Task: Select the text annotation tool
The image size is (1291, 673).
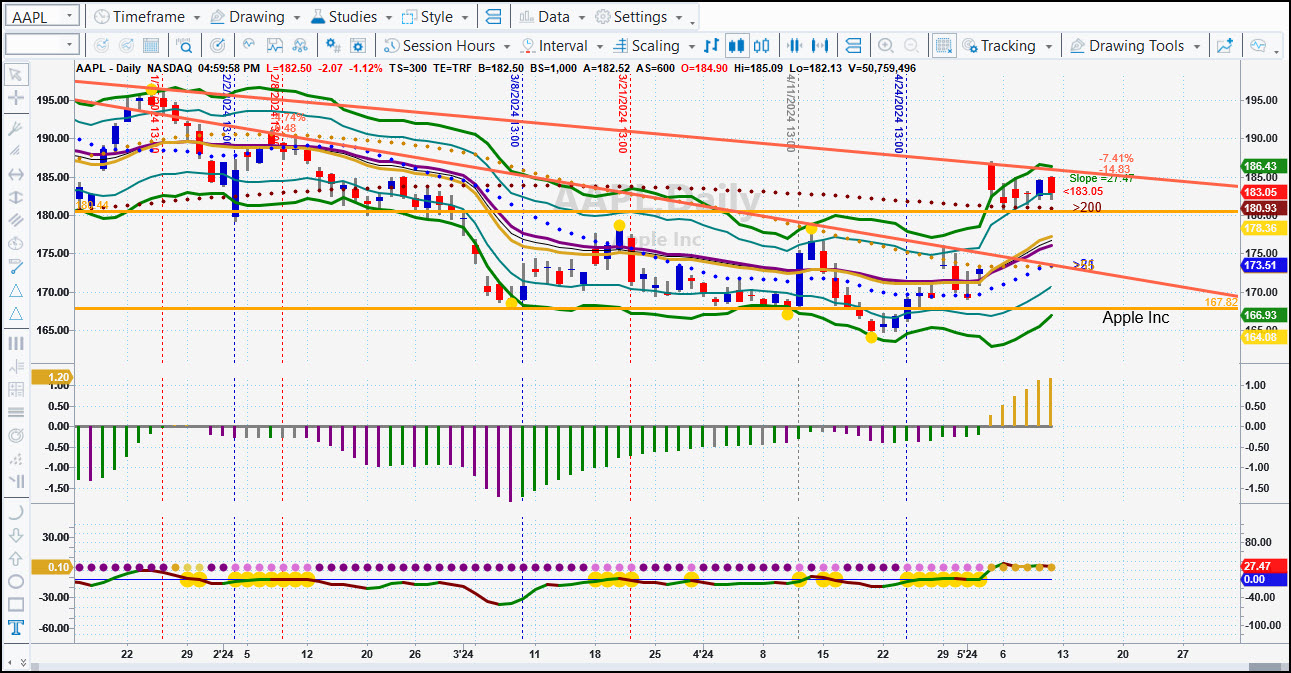Action: (x=16, y=628)
